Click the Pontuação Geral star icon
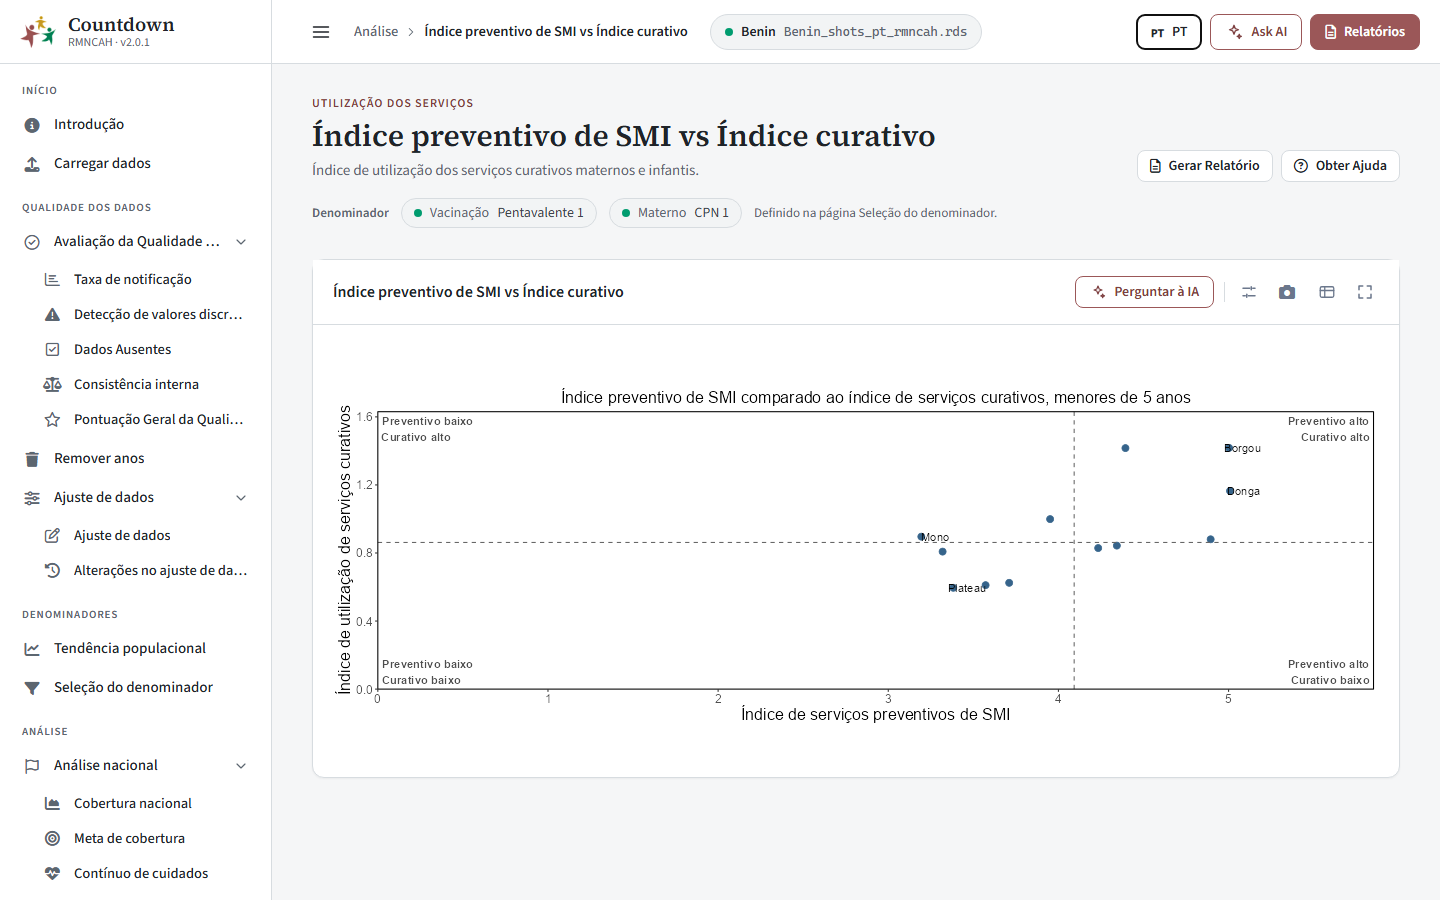Image resolution: width=1440 pixels, height=900 pixels. [x=52, y=420]
